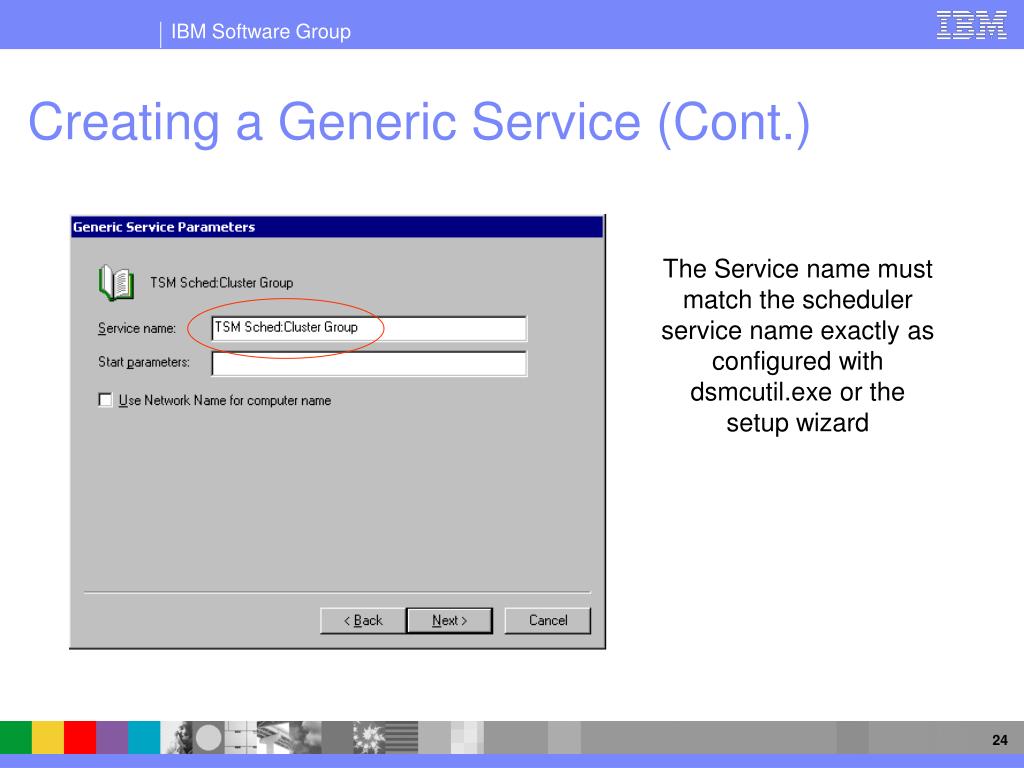Click the 'IBM Software Group' header text
The height and width of the screenshot is (768, 1024).
(261, 31)
